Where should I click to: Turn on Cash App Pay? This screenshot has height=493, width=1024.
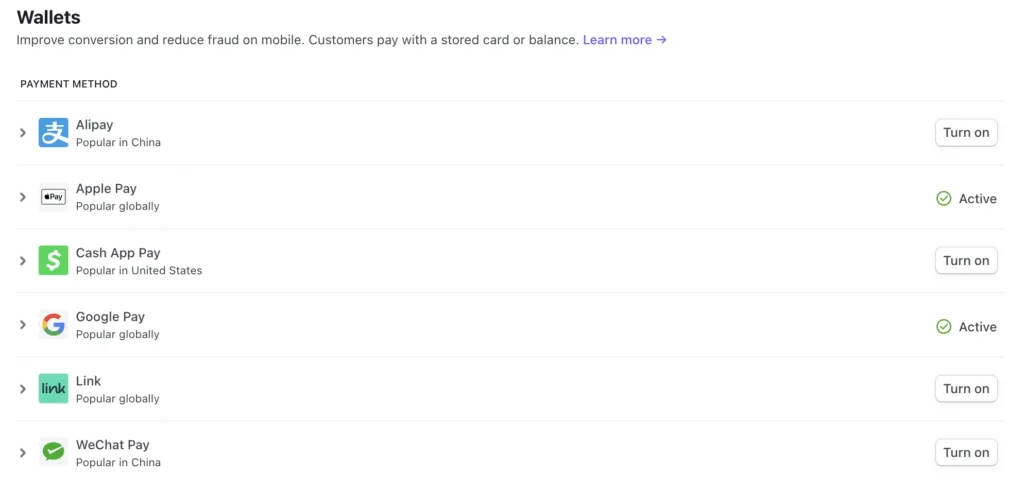click(966, 261)
